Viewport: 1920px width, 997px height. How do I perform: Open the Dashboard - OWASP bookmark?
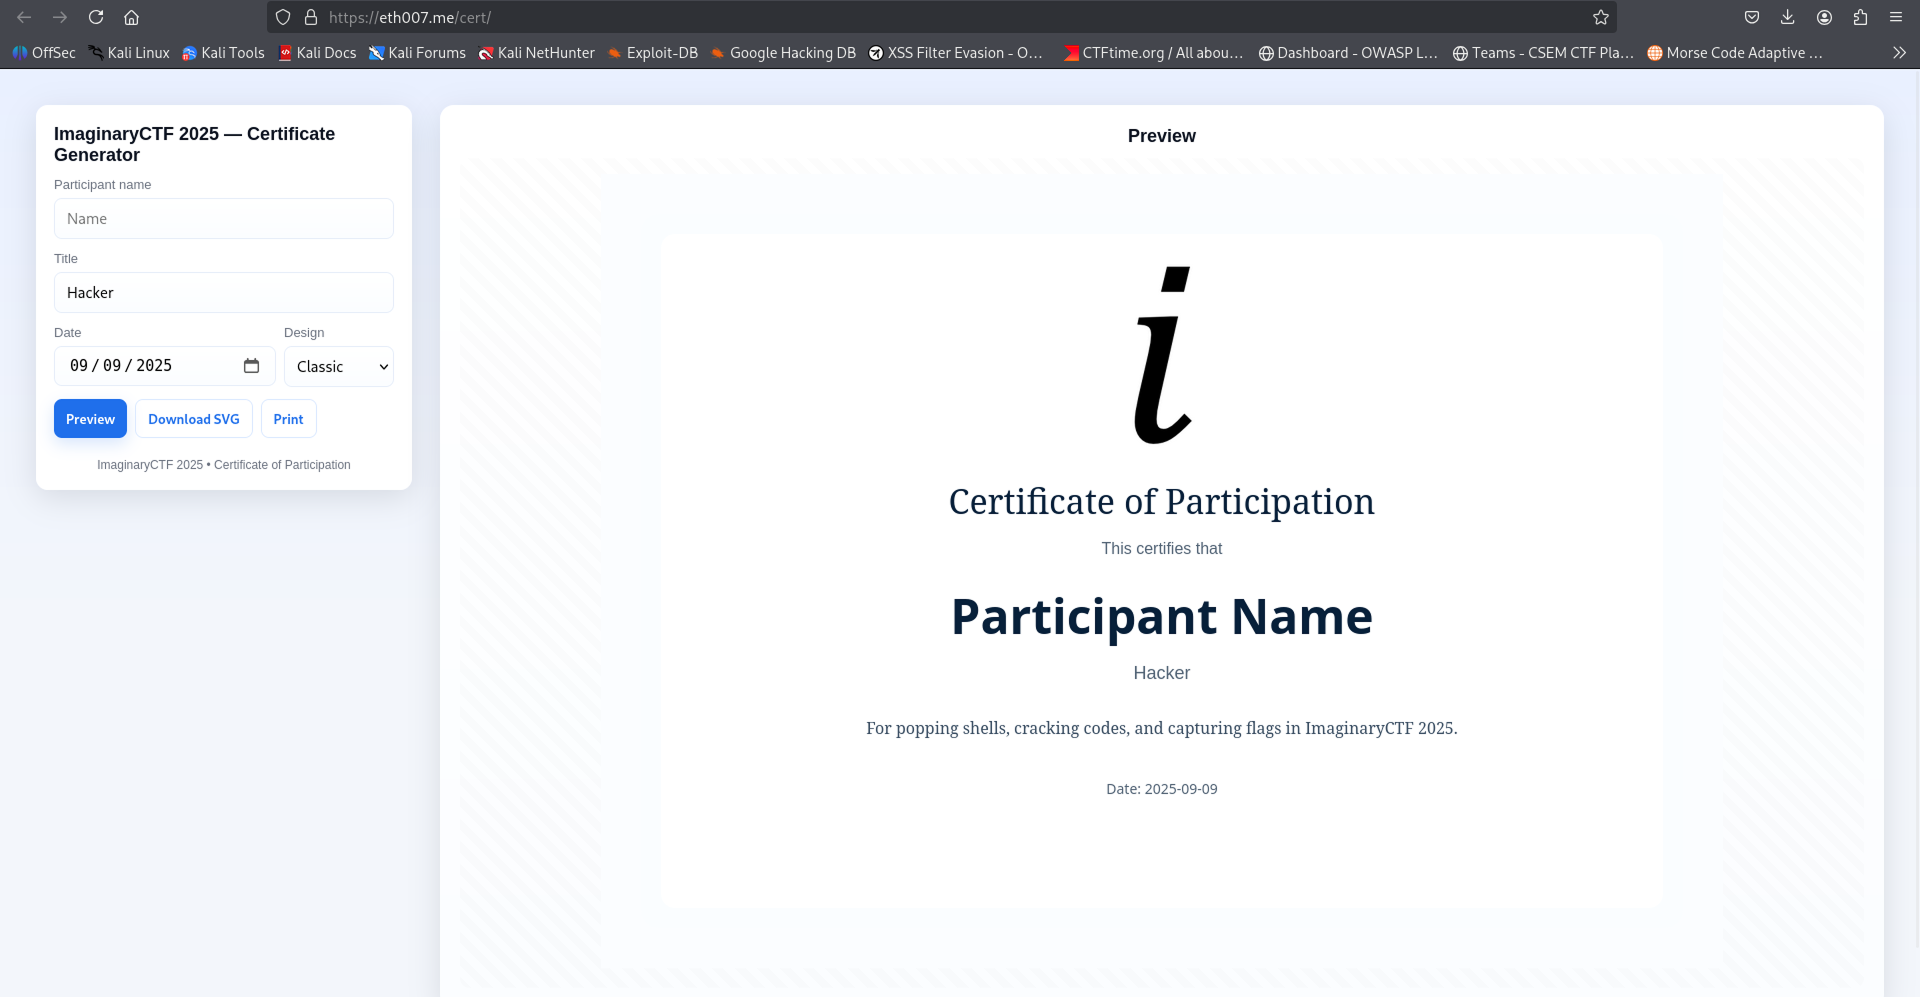point(1348,53)
